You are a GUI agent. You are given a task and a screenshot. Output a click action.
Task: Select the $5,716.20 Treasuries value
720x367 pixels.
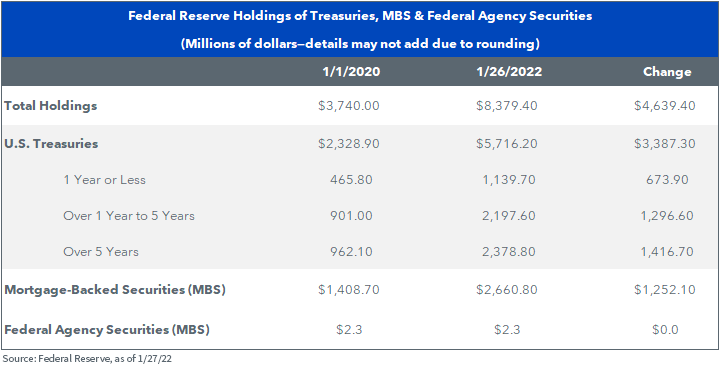(507, 144)
